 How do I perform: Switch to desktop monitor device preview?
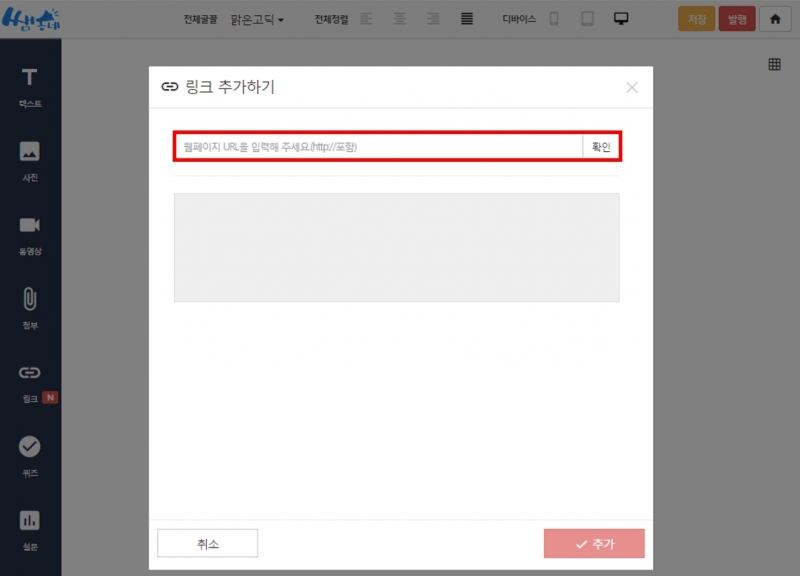621,19
